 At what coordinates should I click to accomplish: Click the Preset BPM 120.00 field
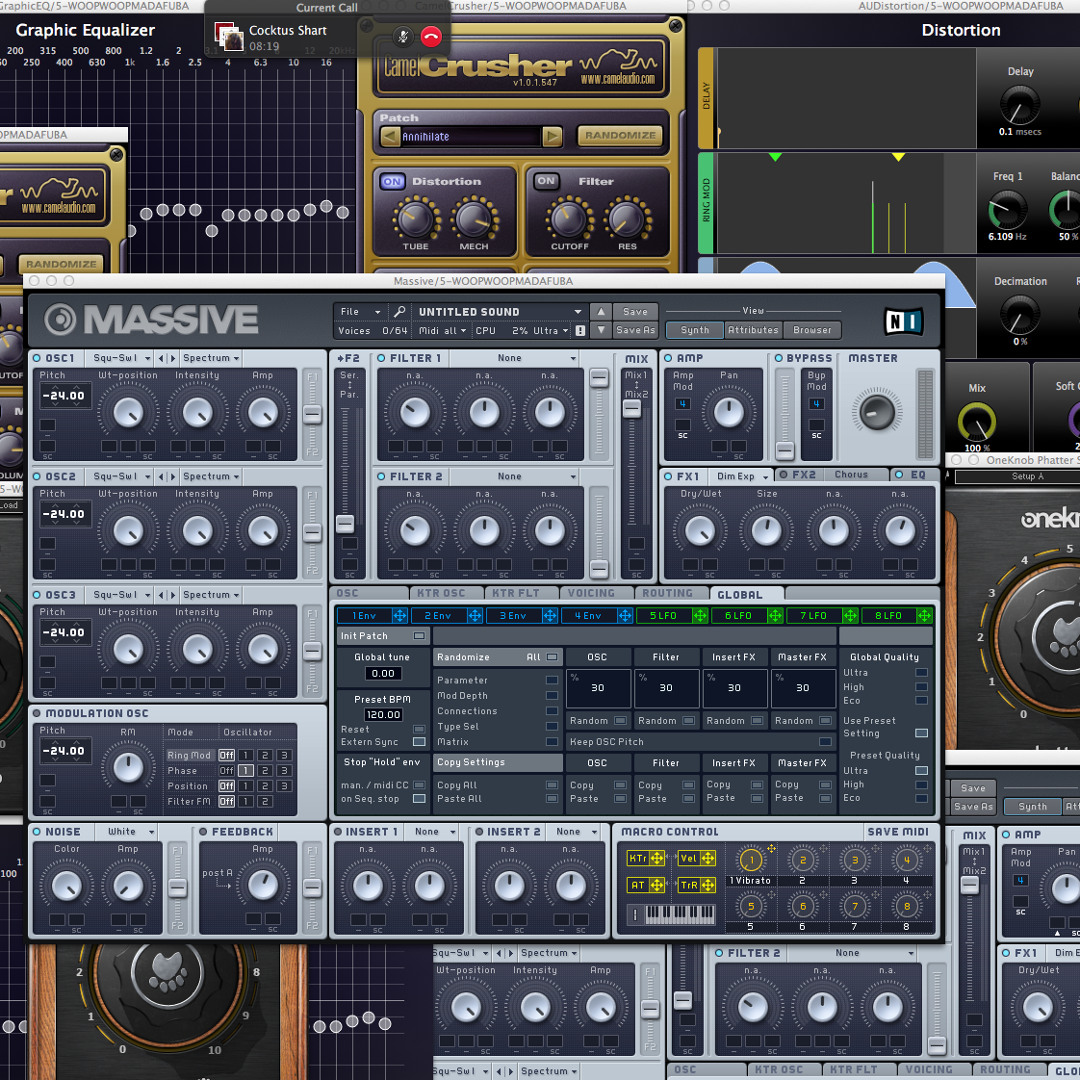point(383,714)
